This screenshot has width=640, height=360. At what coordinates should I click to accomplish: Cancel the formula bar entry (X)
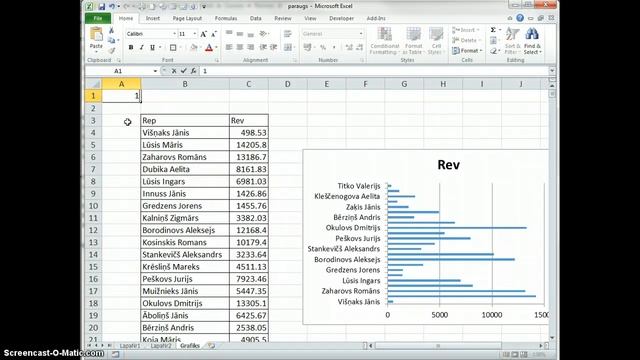[x=174, y=71]
